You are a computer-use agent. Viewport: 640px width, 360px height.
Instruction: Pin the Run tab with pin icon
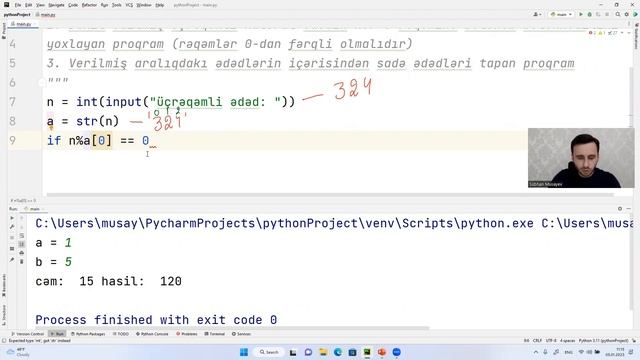pyautogui.click(x=12, y=260)
